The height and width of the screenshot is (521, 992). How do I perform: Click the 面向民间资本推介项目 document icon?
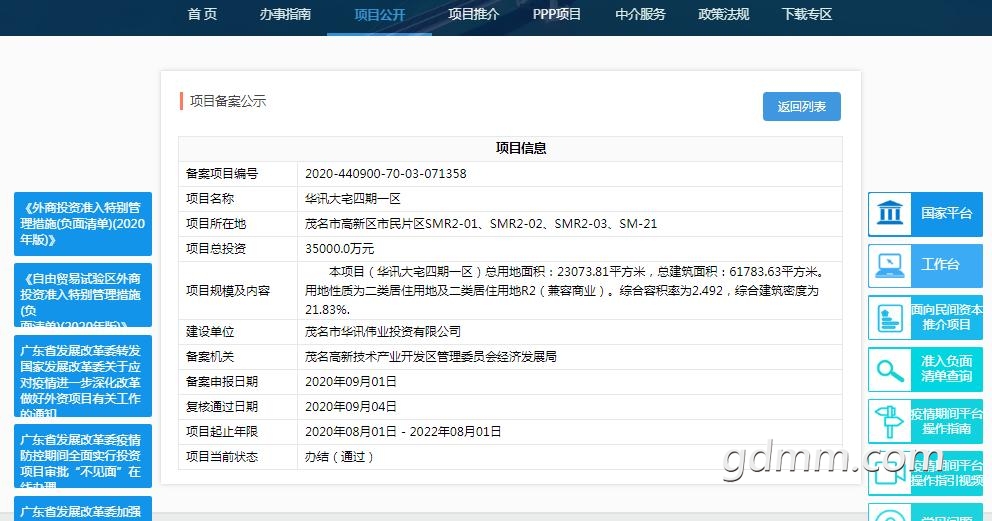pyautogui.click(x=890, y=317)
